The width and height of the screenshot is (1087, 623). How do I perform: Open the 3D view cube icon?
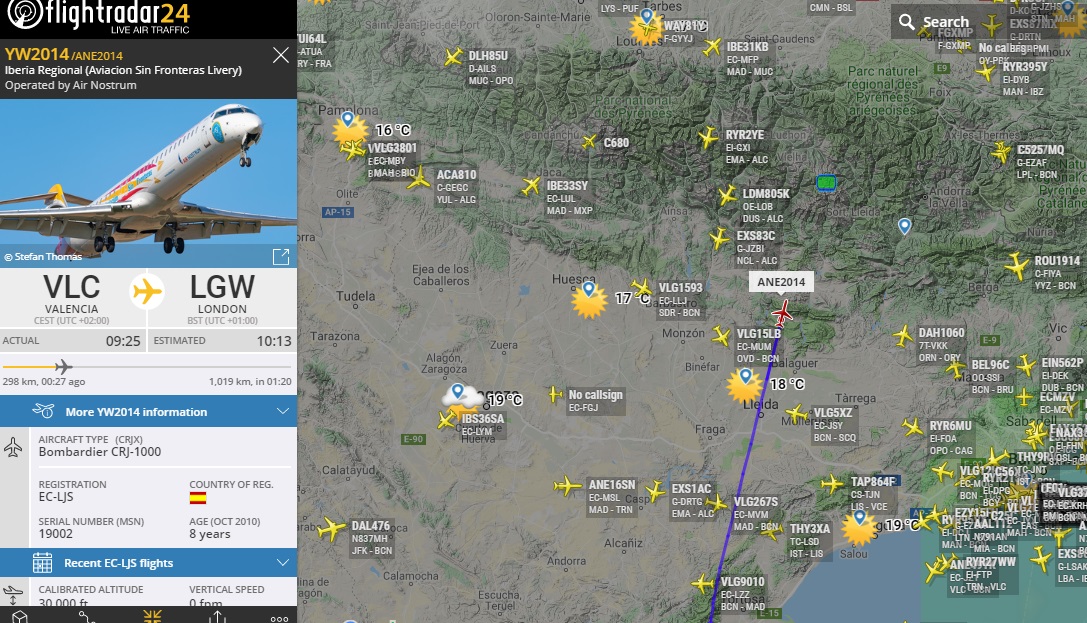[x=19, y=617]
